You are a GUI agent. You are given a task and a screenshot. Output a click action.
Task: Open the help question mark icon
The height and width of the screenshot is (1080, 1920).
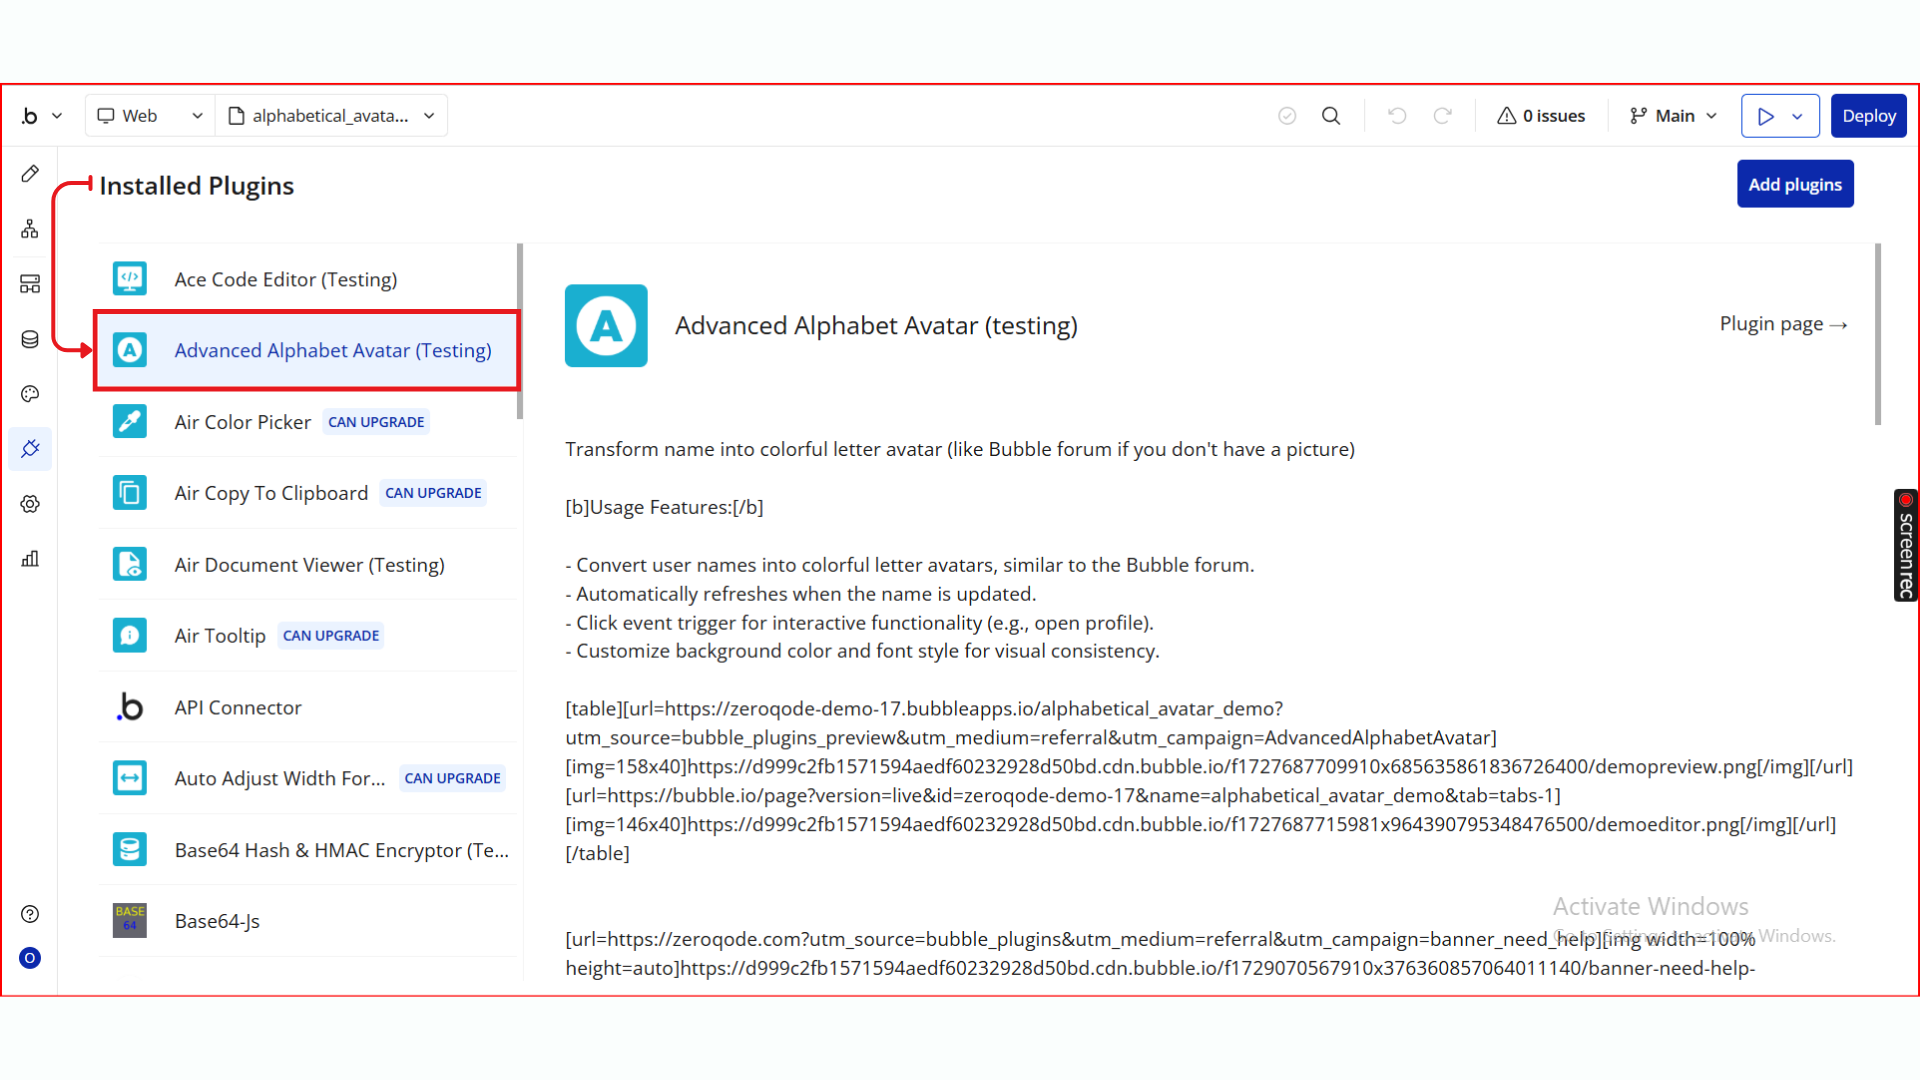click(x=30, y=914)
